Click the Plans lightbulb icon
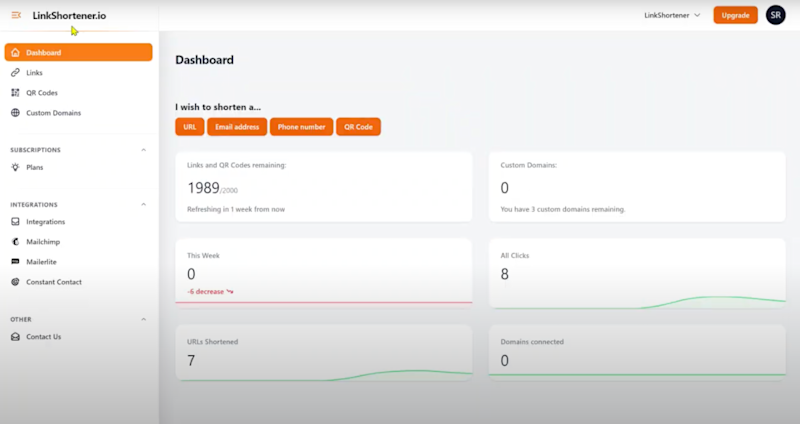800x424 pixels. [15, 167]
